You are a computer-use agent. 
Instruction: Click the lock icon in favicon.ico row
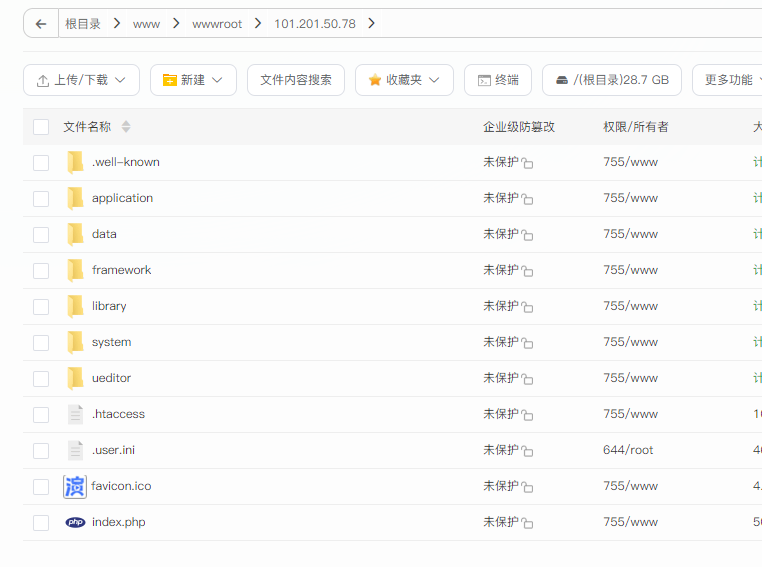[527, 487]
